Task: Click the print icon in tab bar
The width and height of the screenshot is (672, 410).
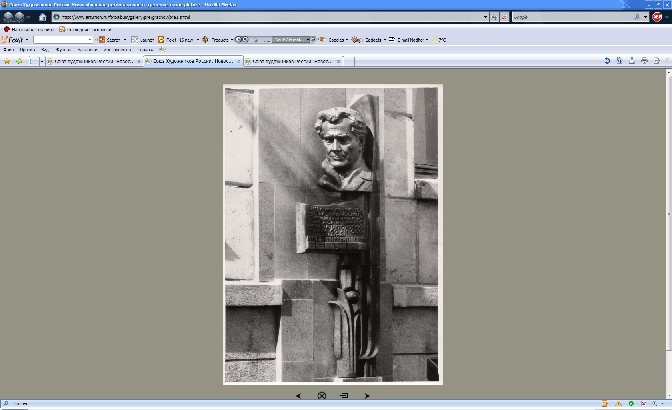Action: pos(644,61)
